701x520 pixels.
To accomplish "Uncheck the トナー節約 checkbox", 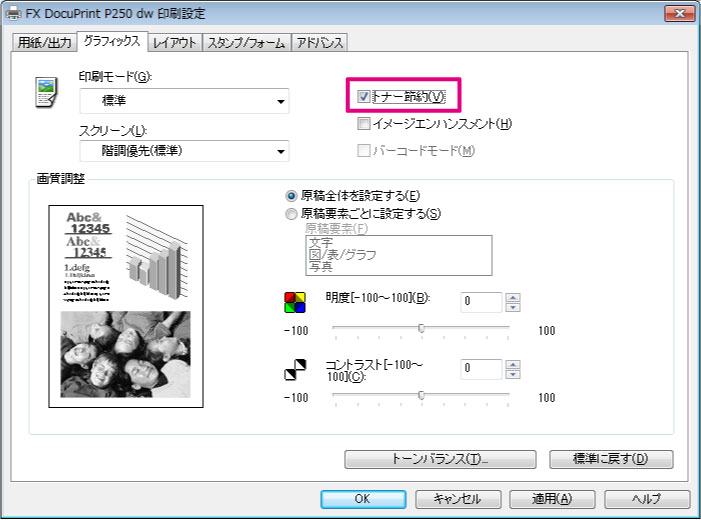I will point(364,96).
